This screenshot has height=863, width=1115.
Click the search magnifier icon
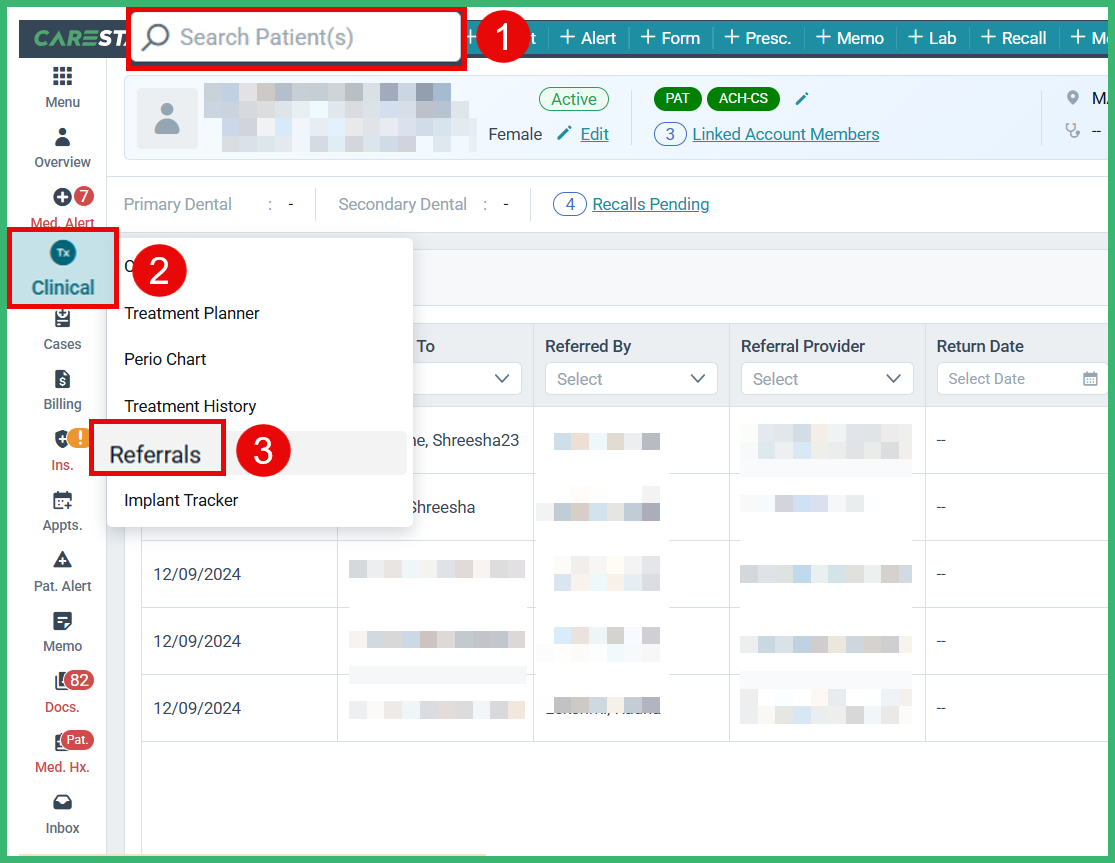pyautogui.click(x=156, y=37)
